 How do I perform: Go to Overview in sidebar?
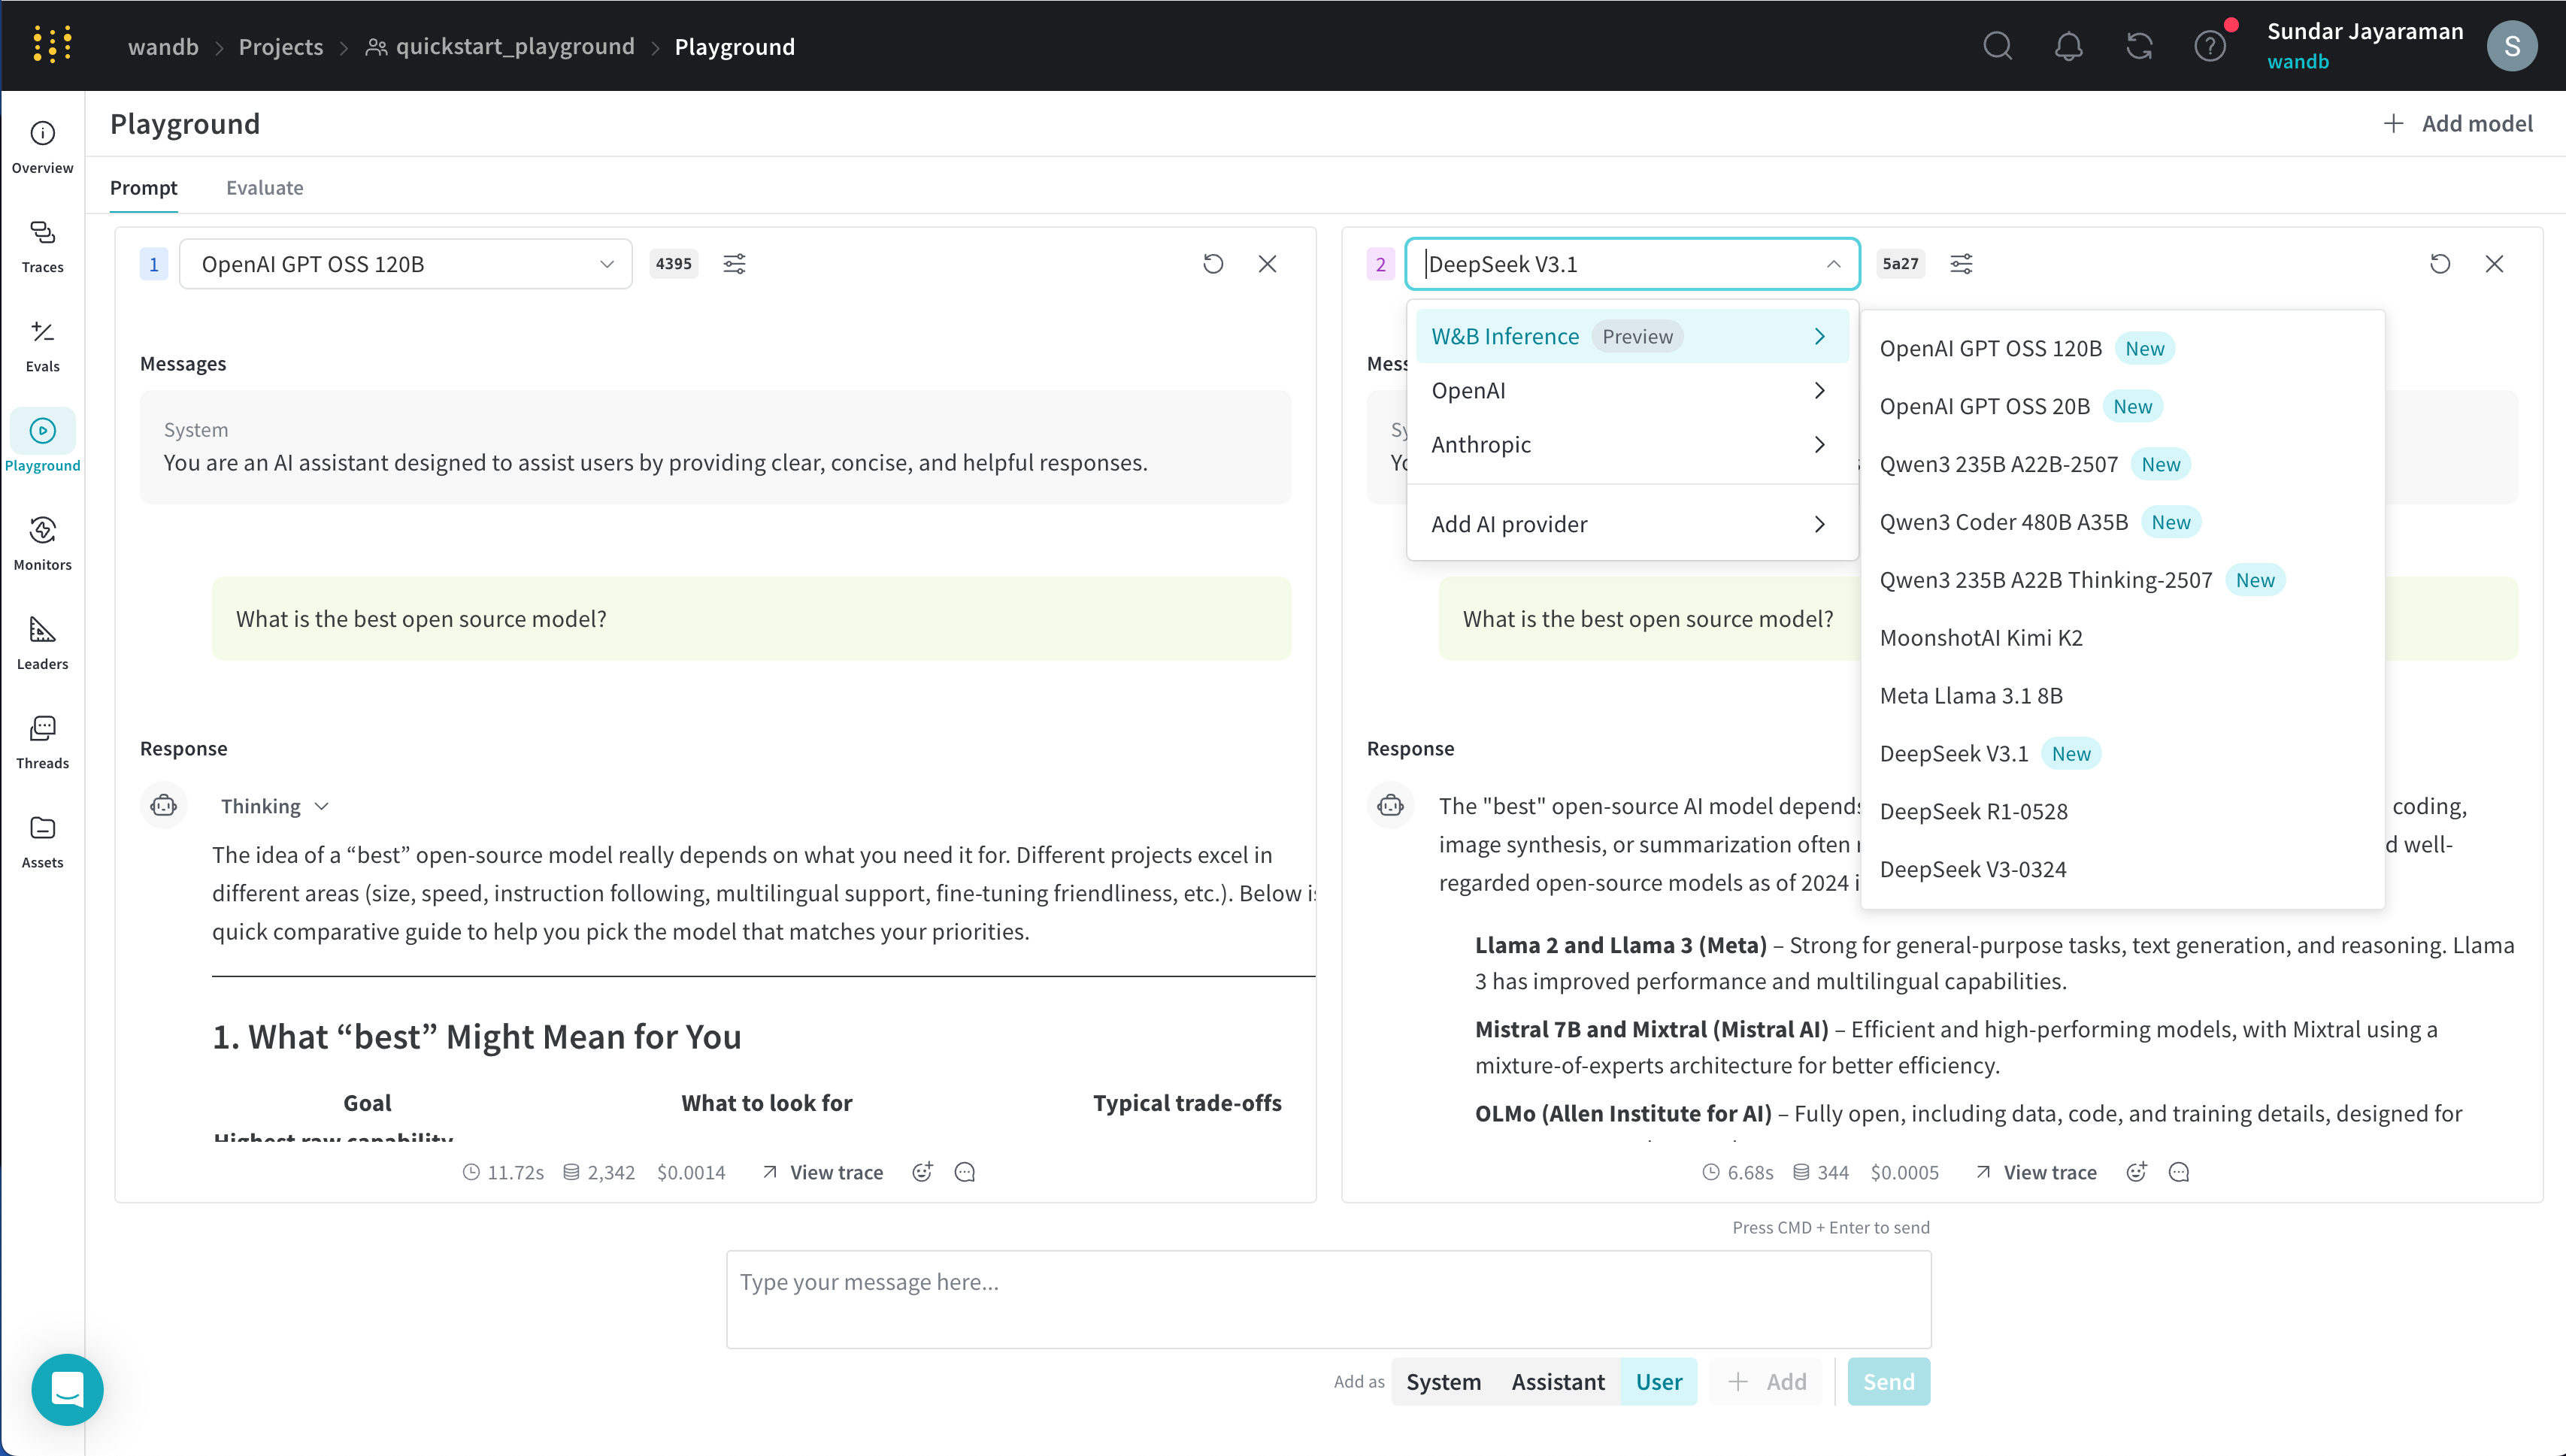(42, 148)
